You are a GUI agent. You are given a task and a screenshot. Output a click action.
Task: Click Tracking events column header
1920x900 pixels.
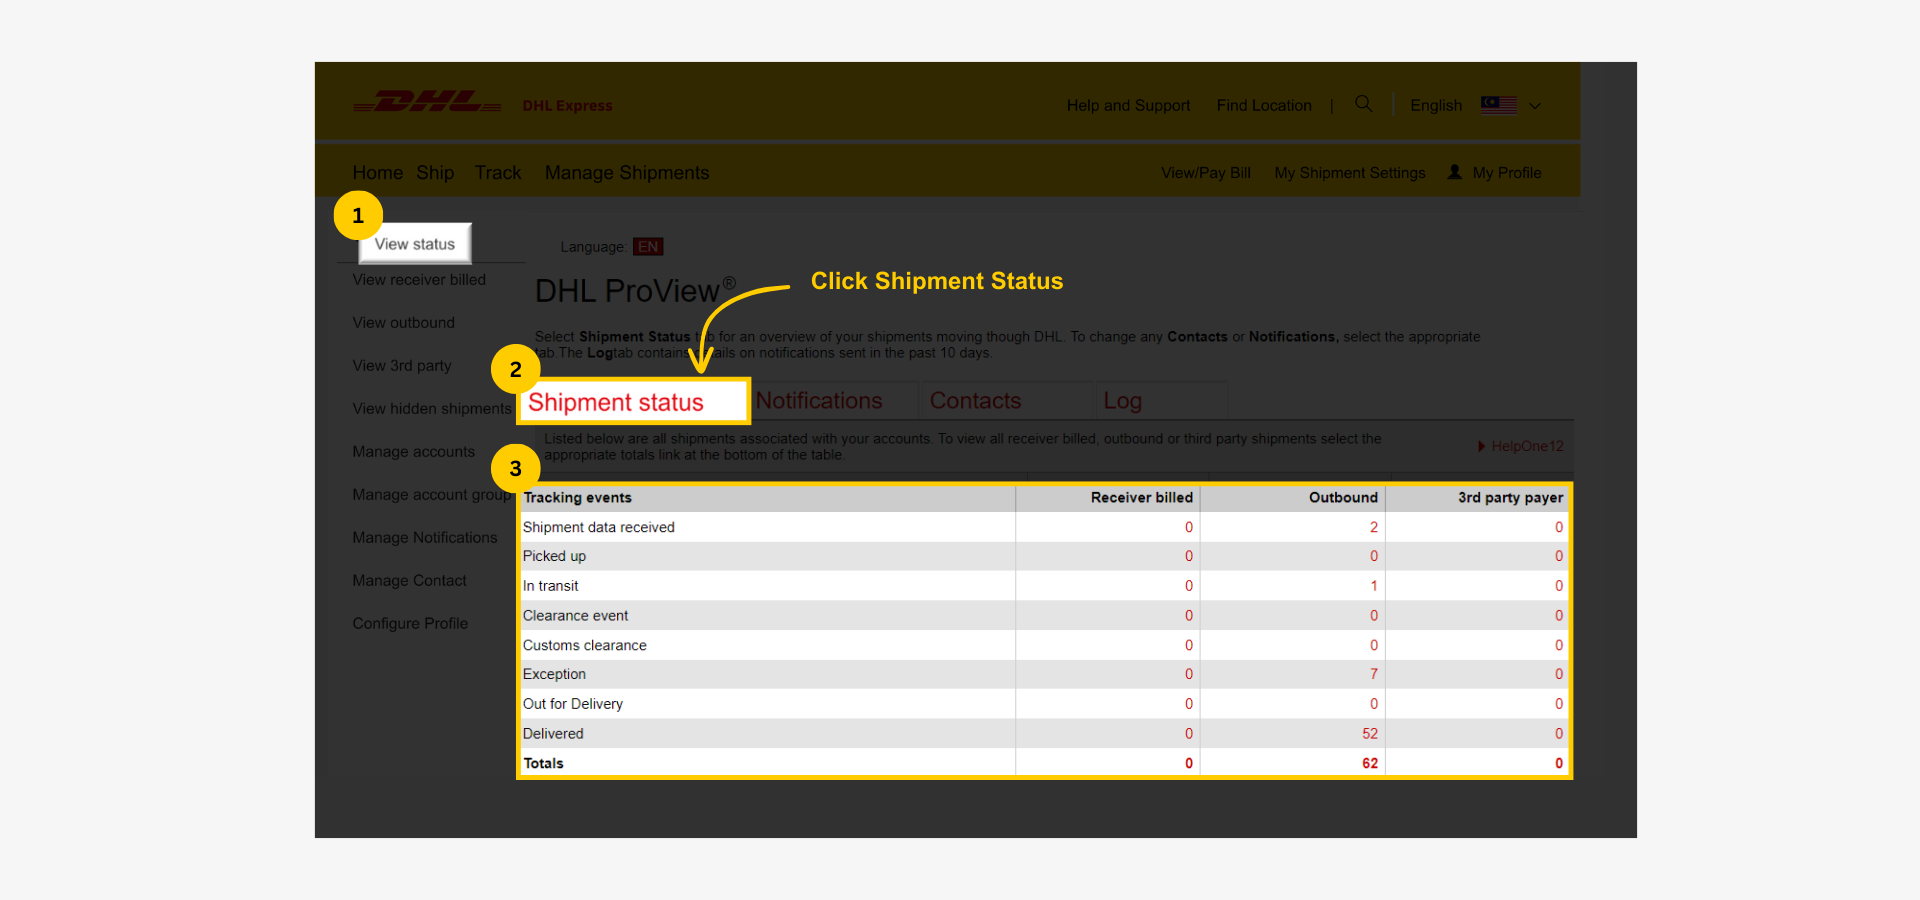point(577,498)
